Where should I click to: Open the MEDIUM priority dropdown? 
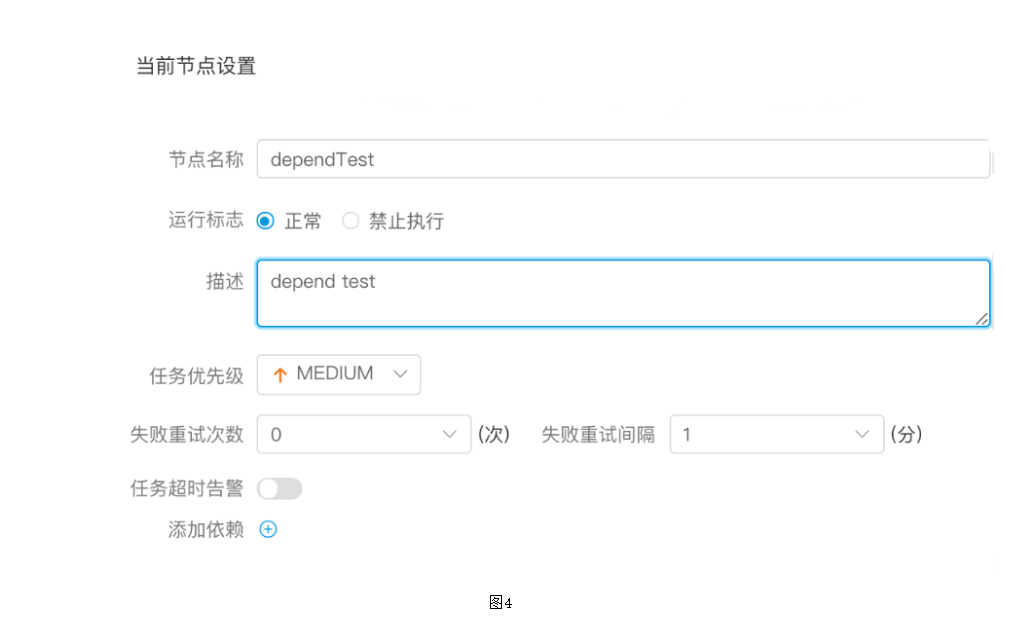339,374
